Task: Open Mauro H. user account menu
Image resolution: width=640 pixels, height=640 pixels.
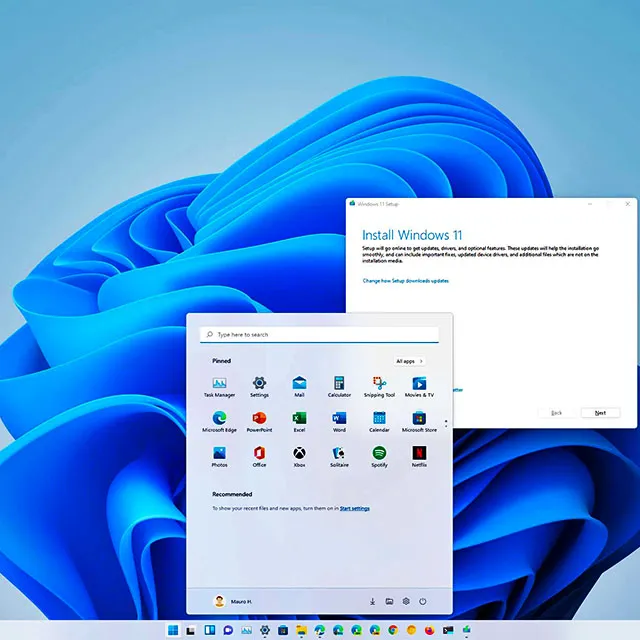Action: tap(233, 601)
